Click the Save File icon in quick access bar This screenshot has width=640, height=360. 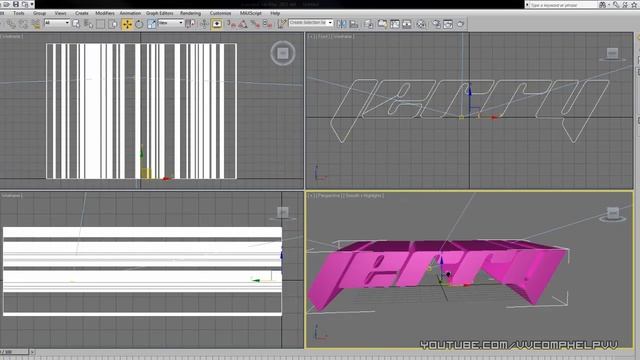(x=16, y=4)
